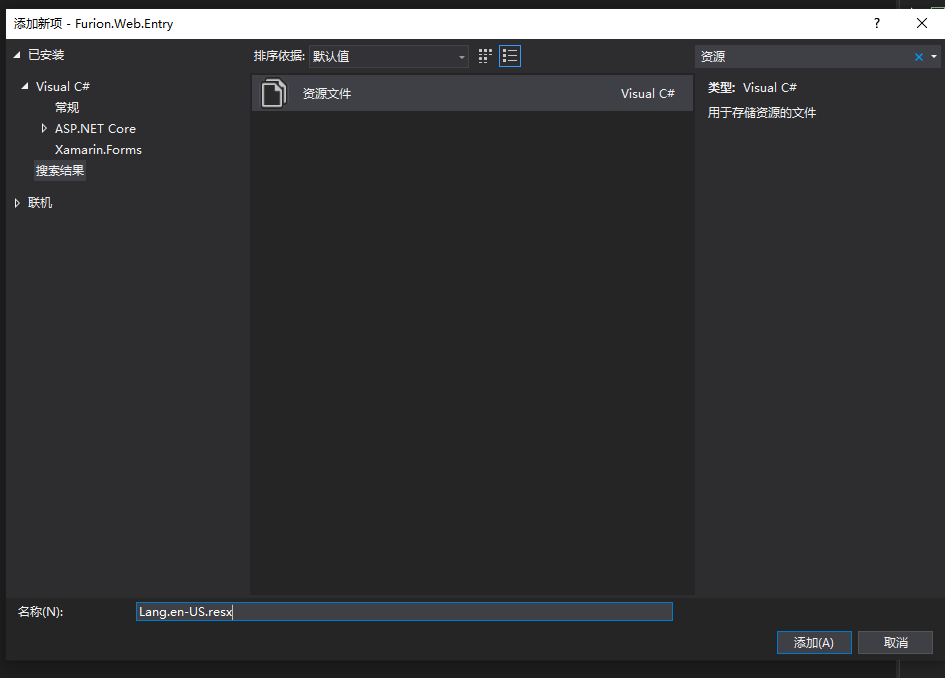
Task: Select 常规 in the category tree
Action: coord(67,107)
